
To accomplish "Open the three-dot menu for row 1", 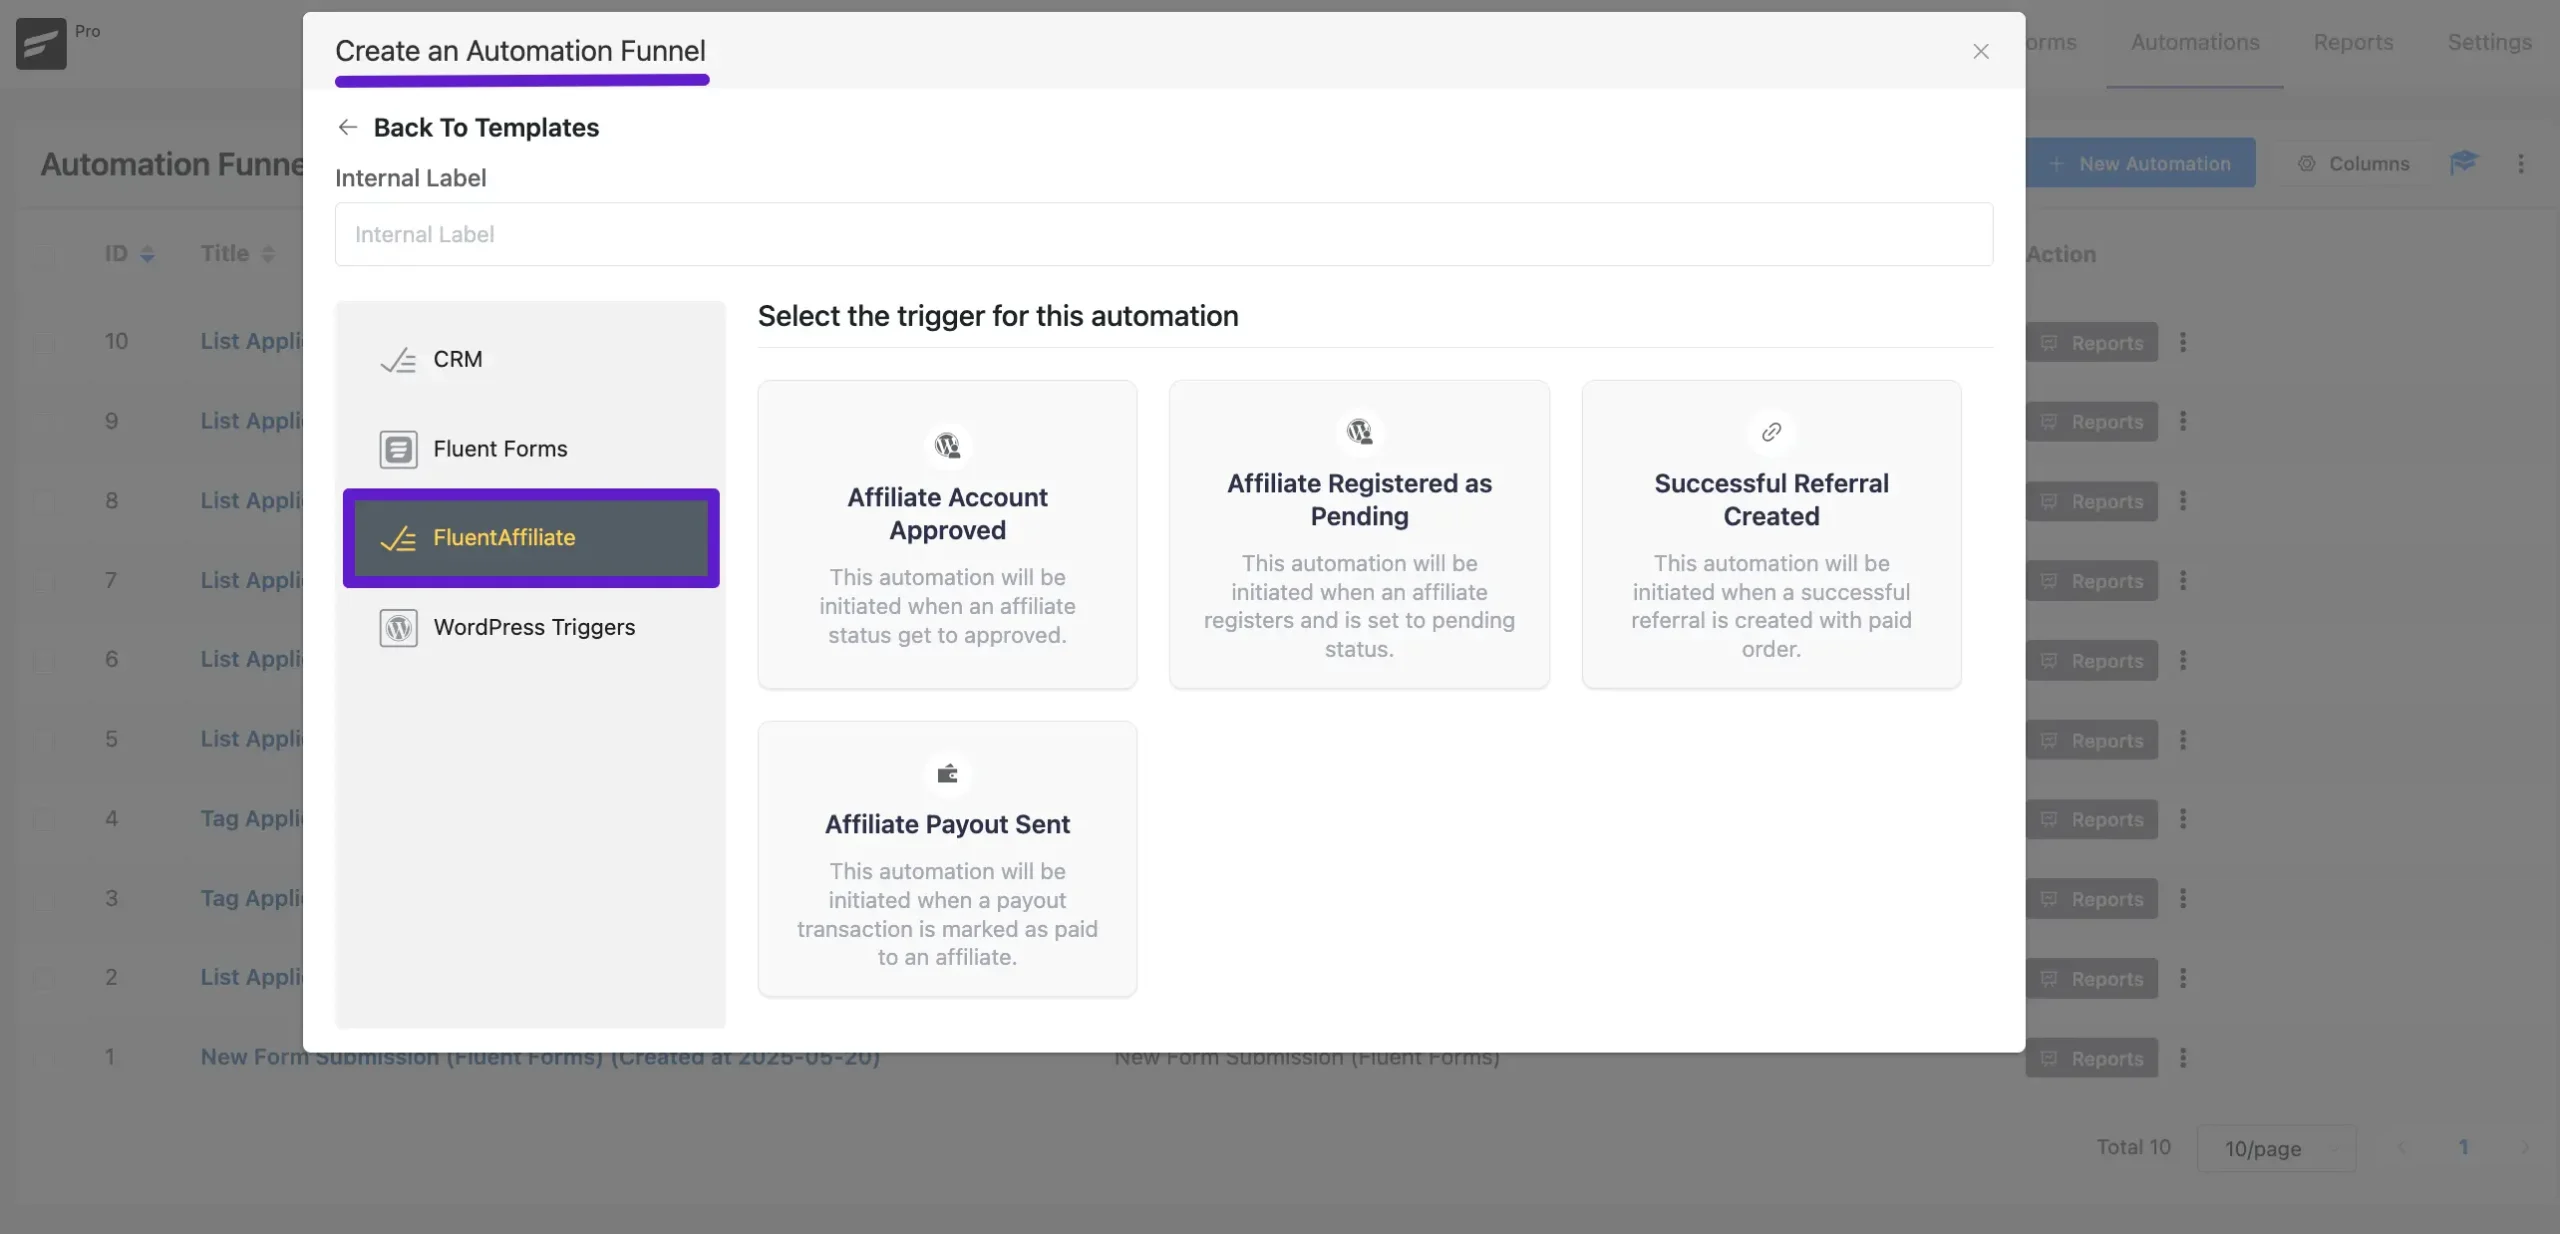I will tap(2183, 1059).
